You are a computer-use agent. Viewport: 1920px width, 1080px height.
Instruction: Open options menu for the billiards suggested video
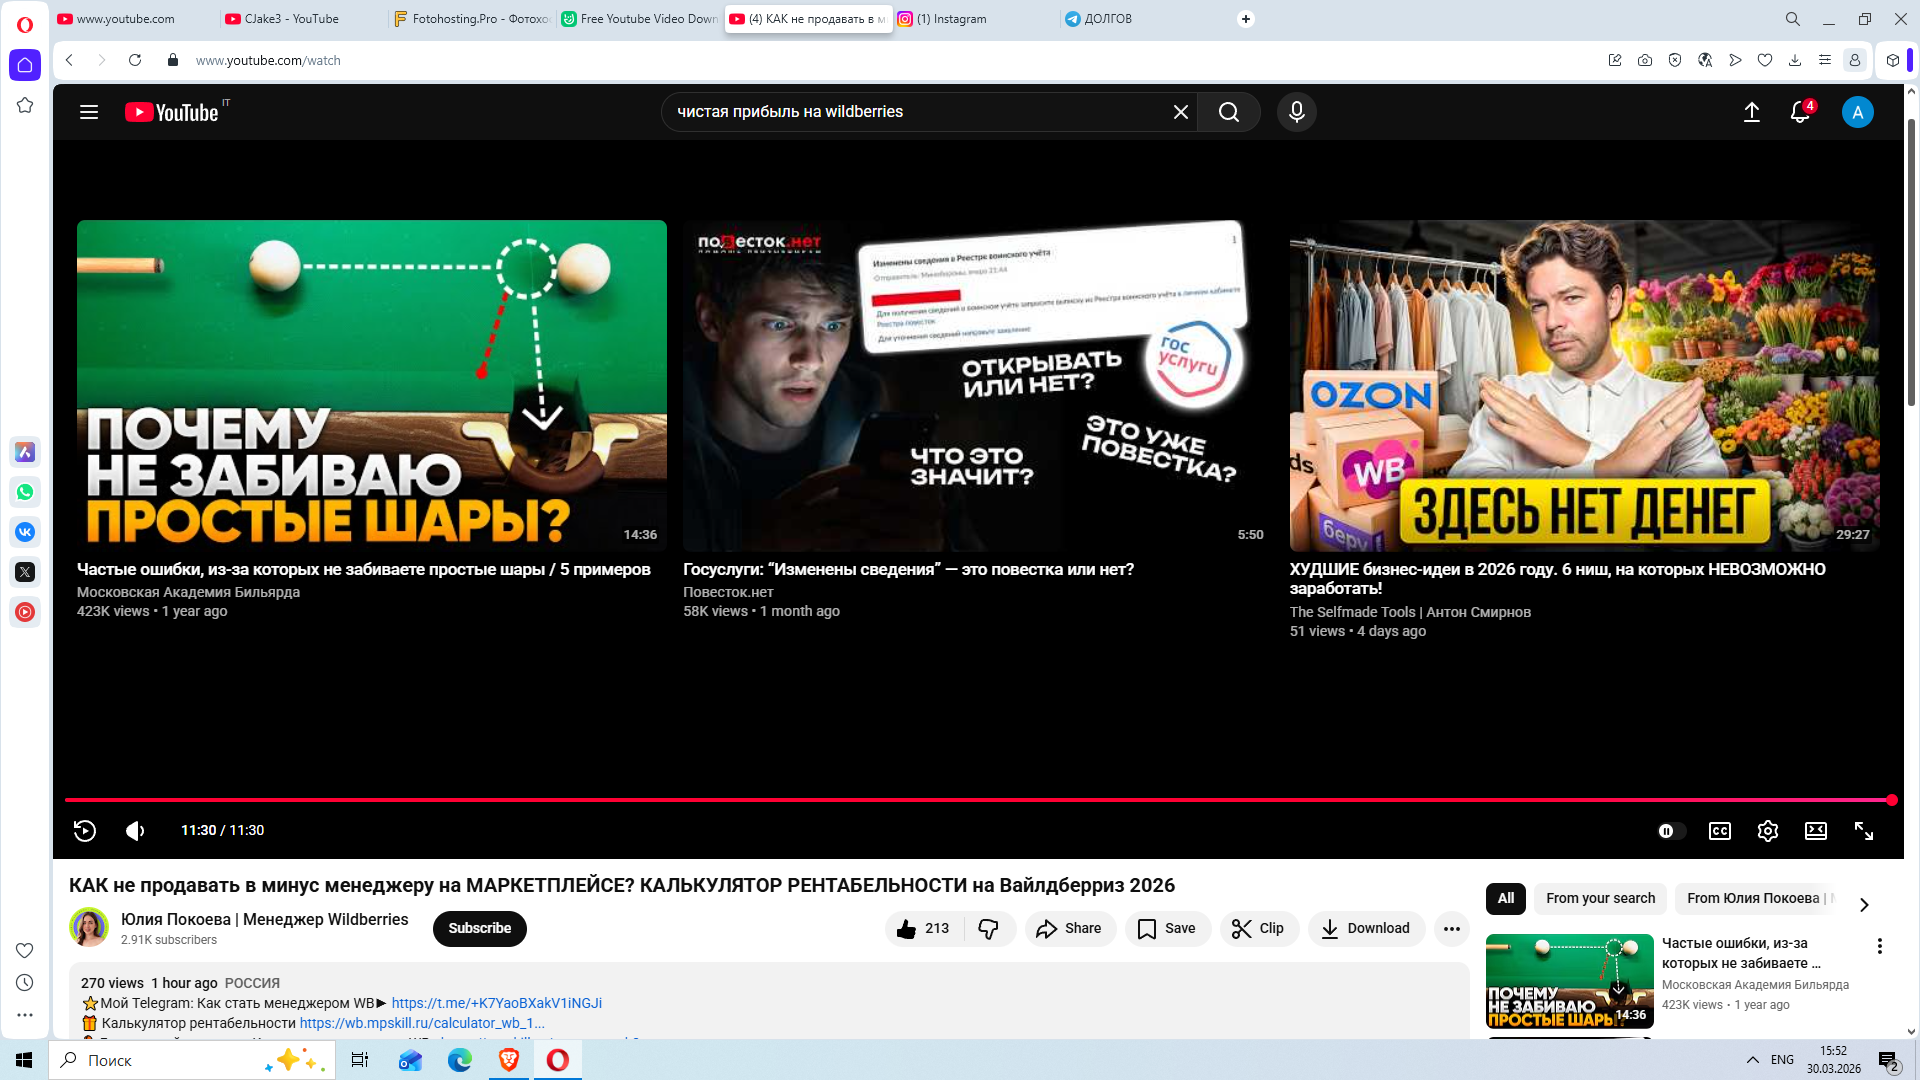[x=1879, y=946]
